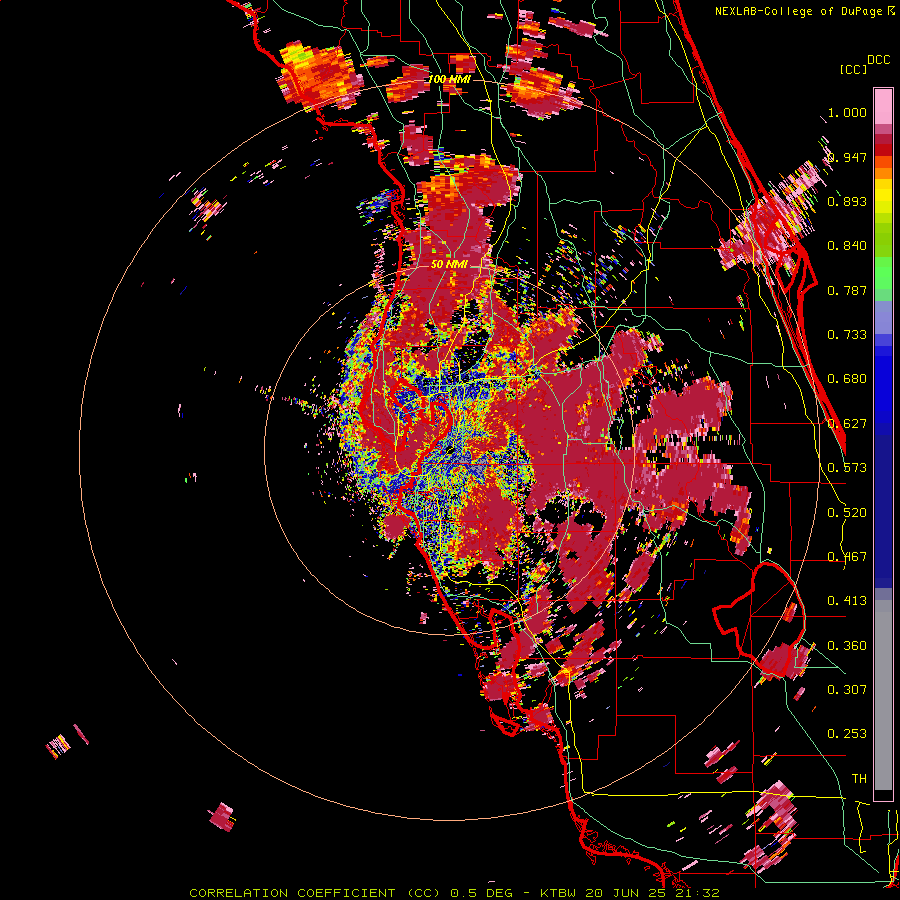
Task: Click the KTBW radar site identifier
Action: click(x=560, y=893)
